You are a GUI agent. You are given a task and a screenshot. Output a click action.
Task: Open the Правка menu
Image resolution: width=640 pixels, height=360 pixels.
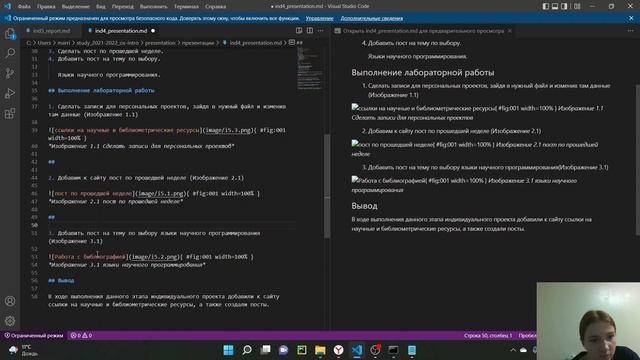[46, 7]
